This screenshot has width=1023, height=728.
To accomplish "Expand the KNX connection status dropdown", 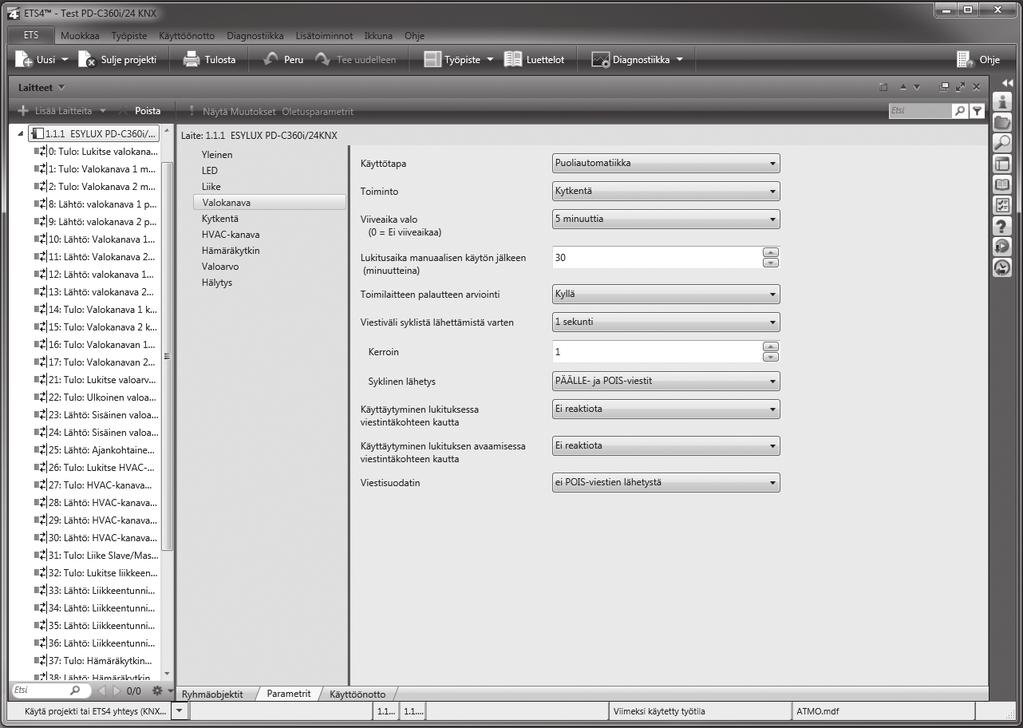I will 180,711.
